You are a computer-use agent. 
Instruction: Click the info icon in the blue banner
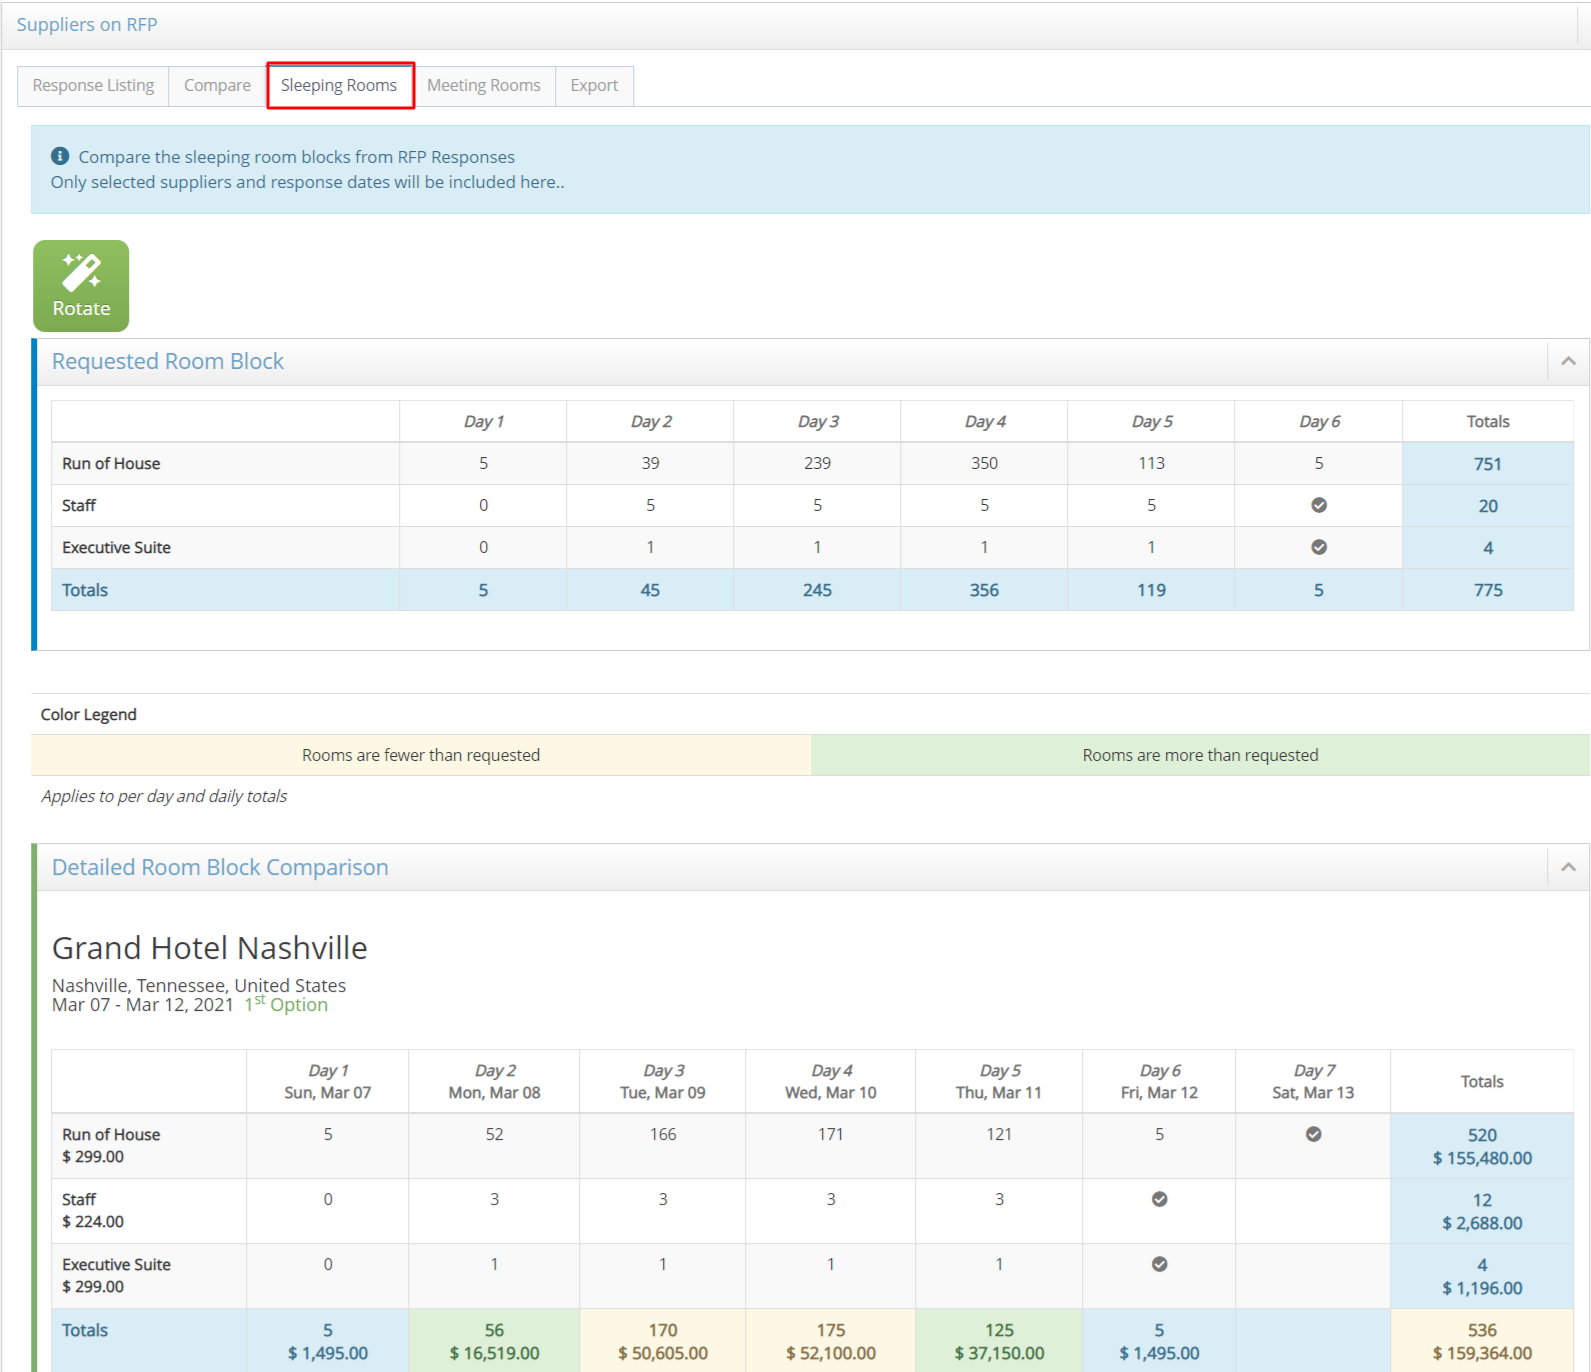click(60, 156)
